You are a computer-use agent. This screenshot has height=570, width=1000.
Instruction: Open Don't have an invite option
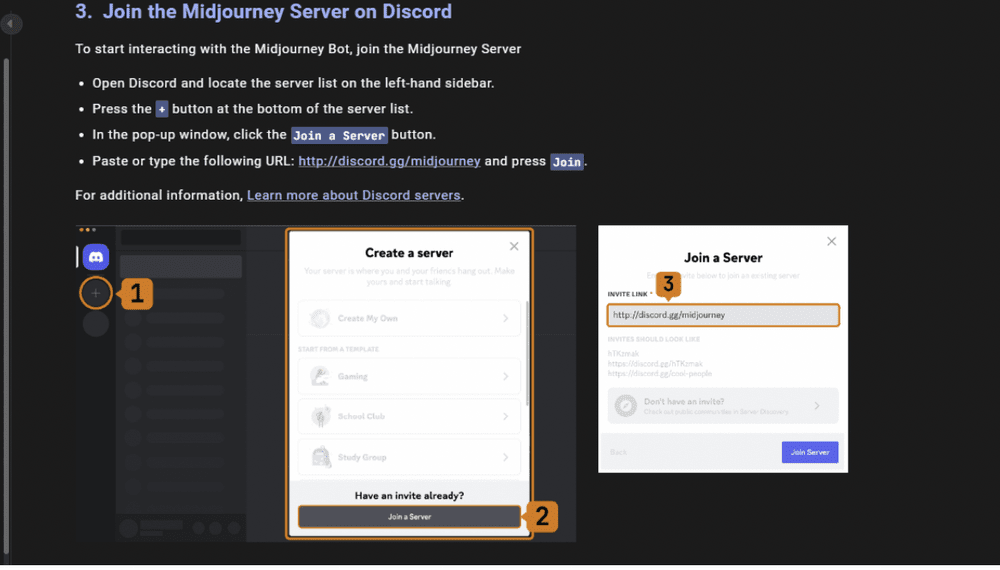(723, 406)
